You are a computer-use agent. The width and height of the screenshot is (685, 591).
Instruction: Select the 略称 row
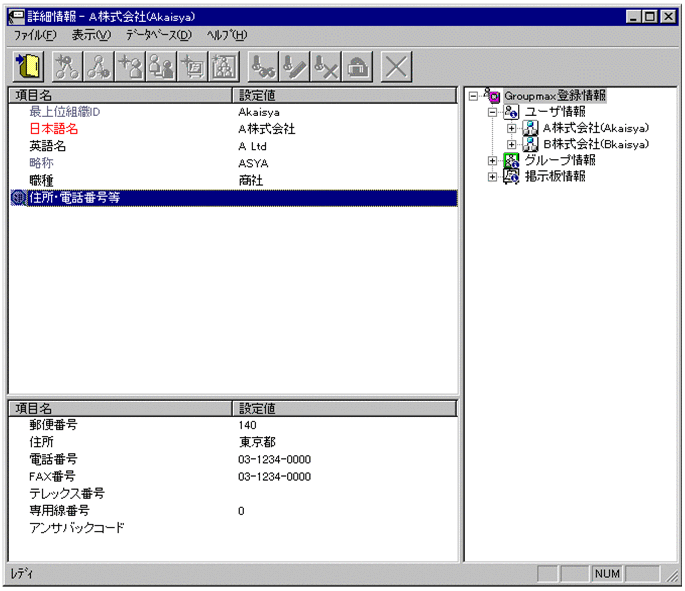point(233,163)
